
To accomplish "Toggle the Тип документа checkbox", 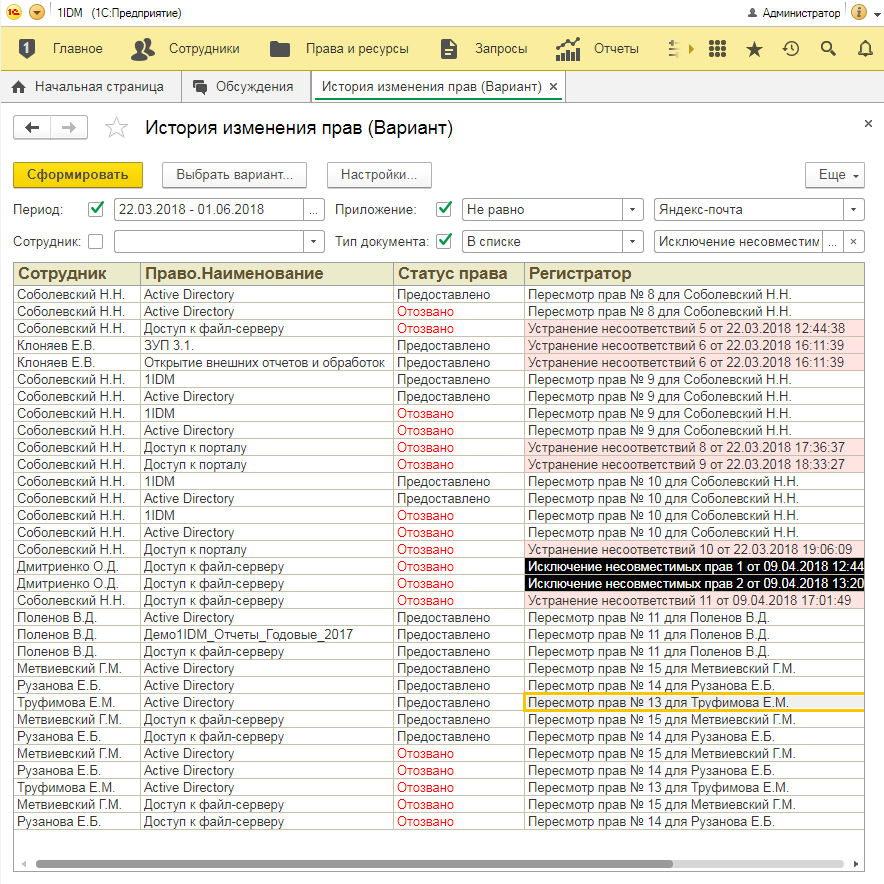I will [445, 241].
